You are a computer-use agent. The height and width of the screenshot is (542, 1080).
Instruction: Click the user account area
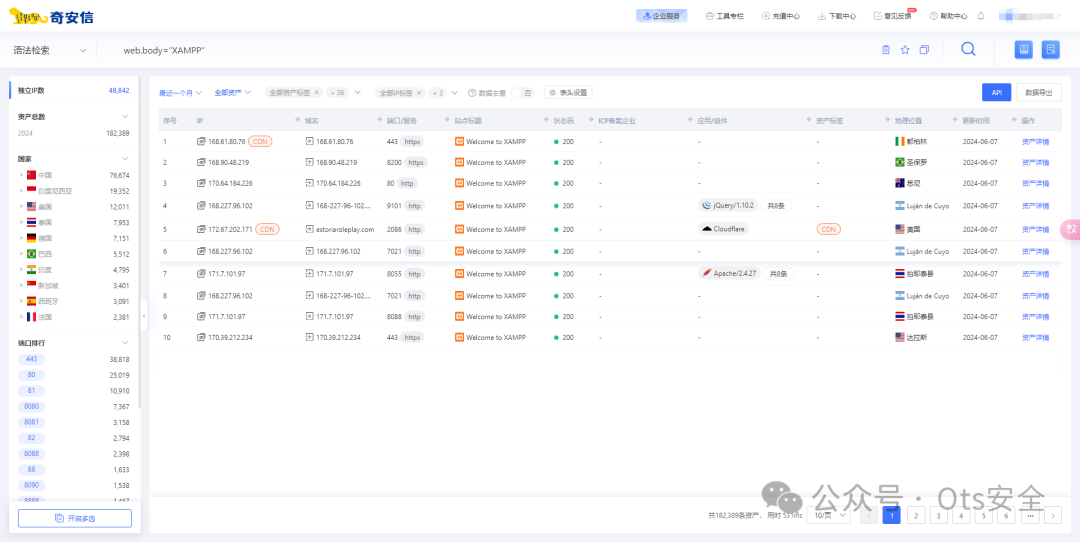[x=1030, y=15]
